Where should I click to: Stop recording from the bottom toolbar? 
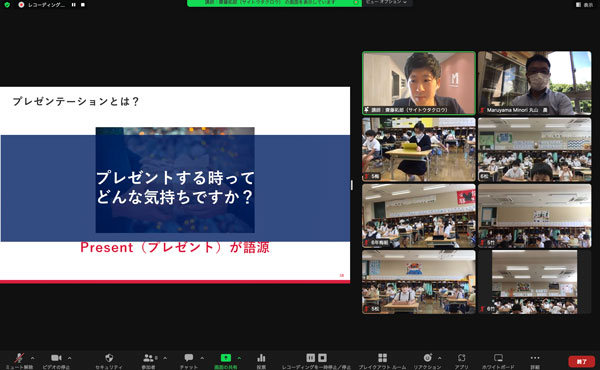323,358
